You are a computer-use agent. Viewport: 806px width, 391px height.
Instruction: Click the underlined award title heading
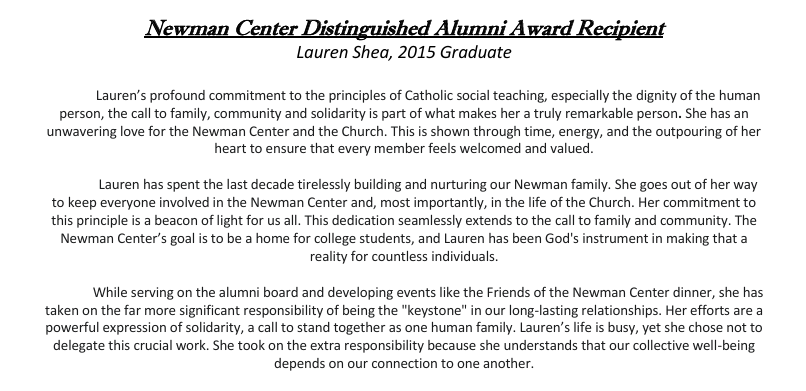[x=405, y=28]
